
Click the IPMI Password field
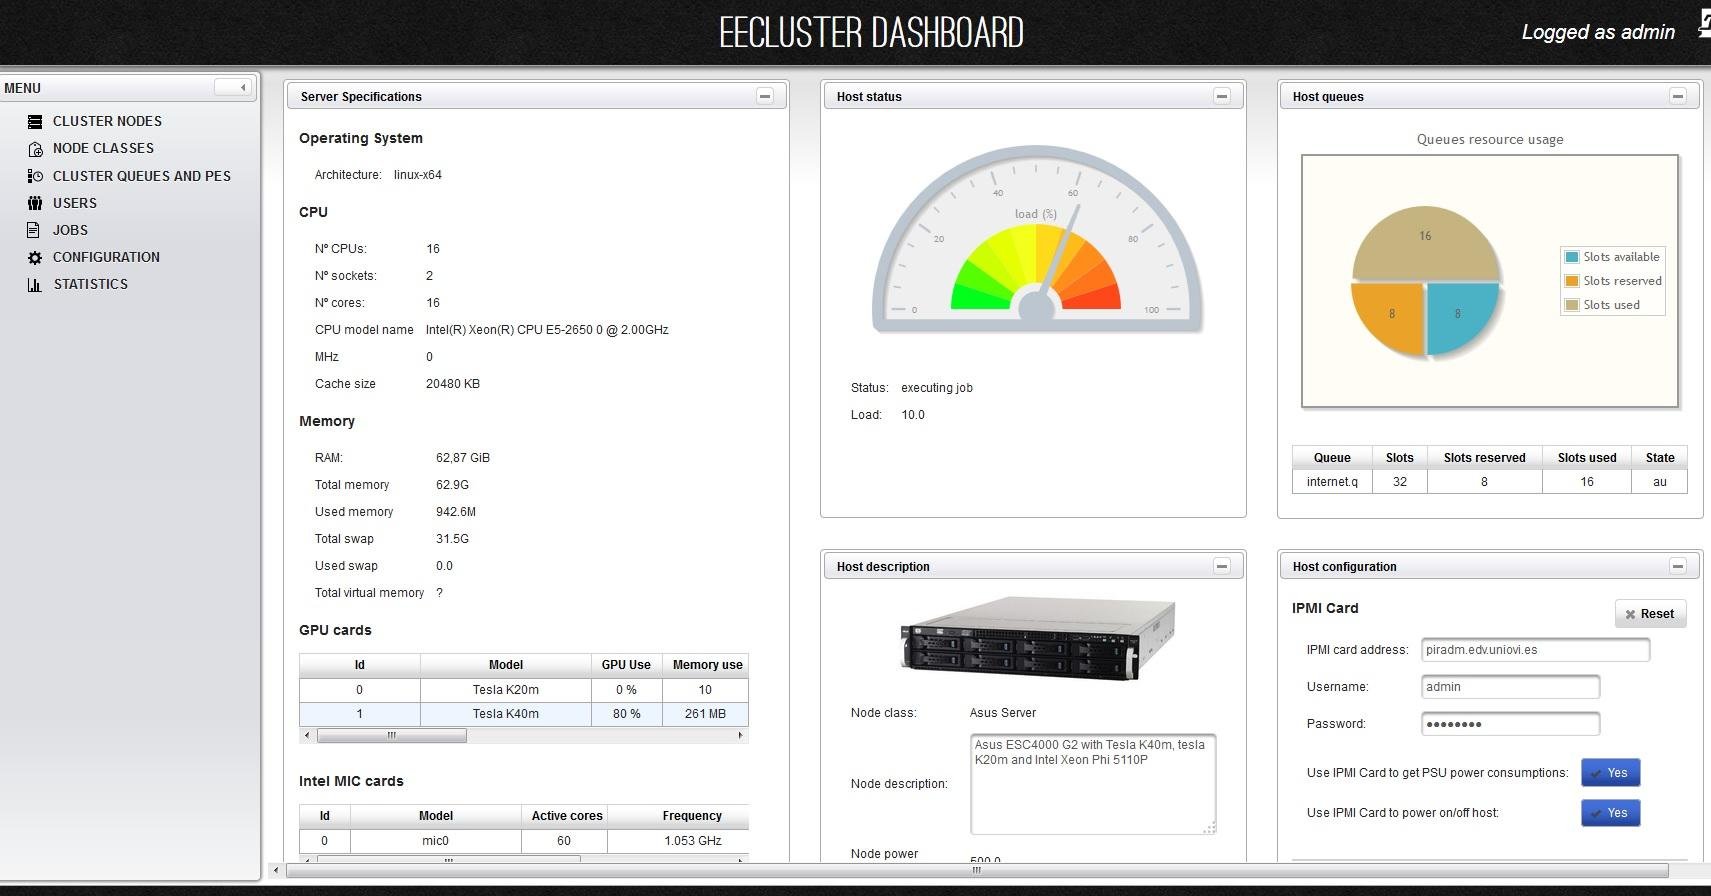pyautogui.click(x=1510, y=724)
